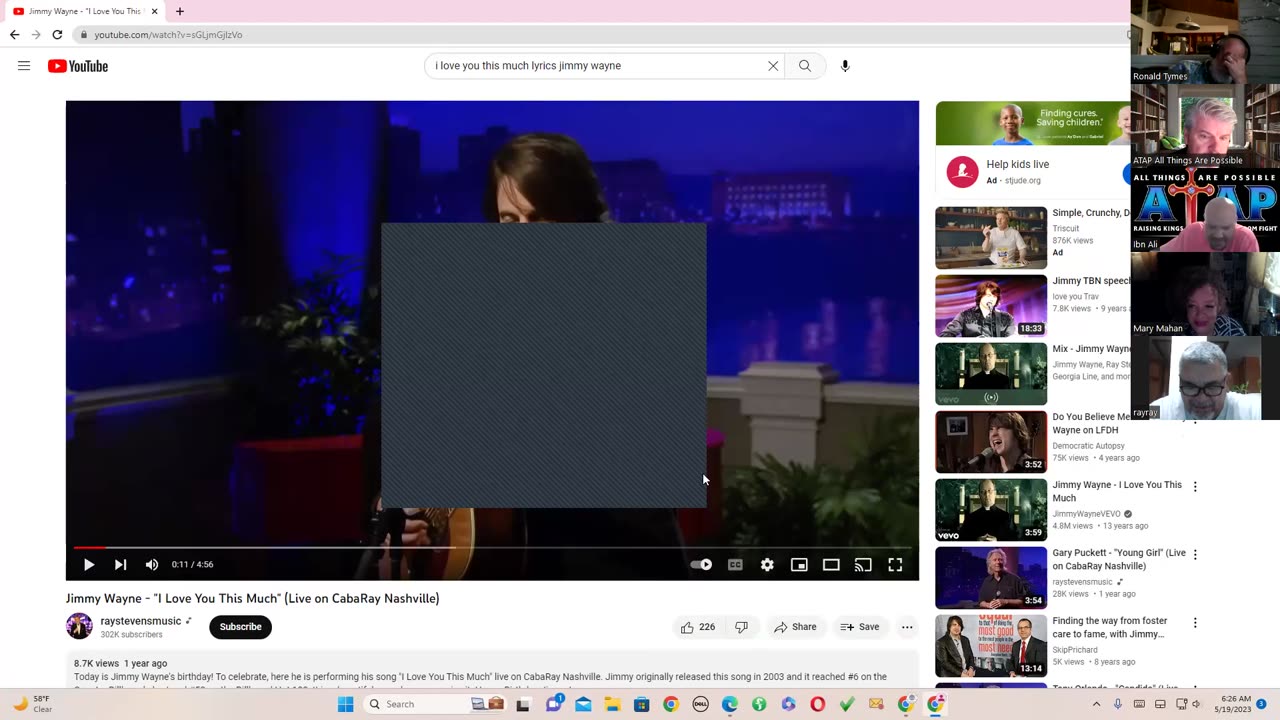
Task: Open raystevensmusic channel name link
Action: (140, 621)
